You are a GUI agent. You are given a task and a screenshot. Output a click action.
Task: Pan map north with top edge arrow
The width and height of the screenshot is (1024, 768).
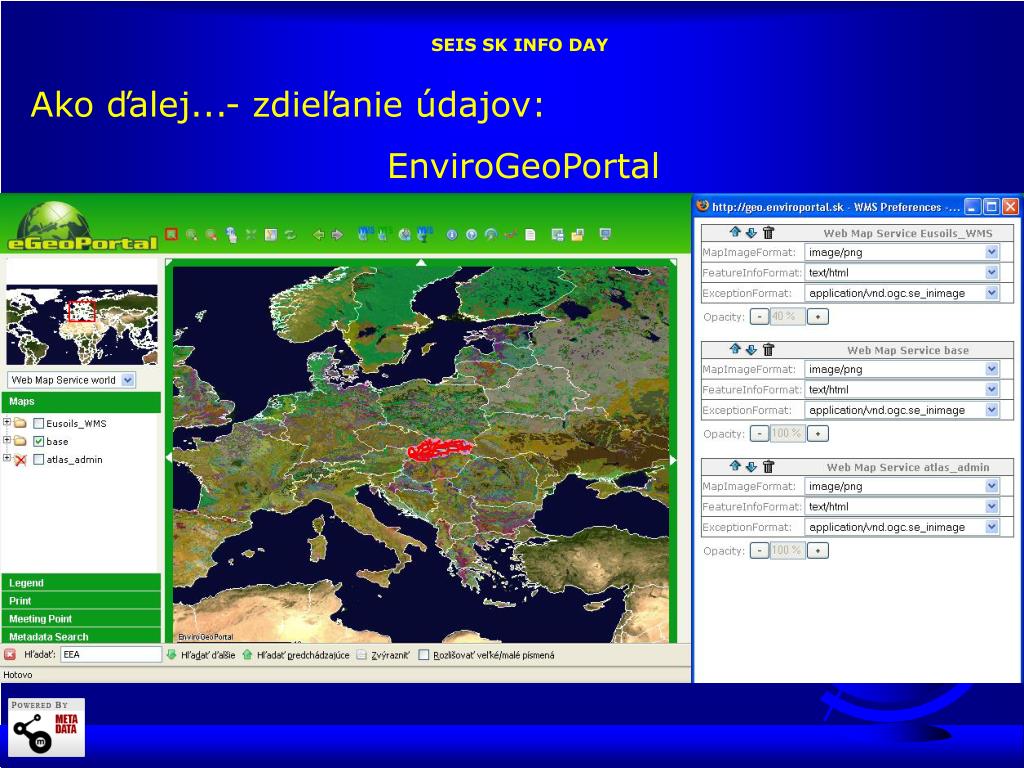click(421, 263)
